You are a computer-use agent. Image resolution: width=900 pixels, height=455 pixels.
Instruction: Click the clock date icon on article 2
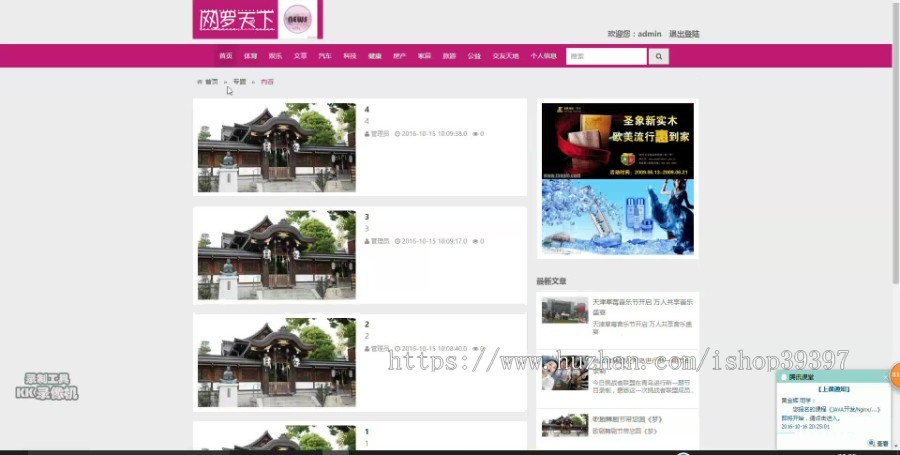coord(397,348)
